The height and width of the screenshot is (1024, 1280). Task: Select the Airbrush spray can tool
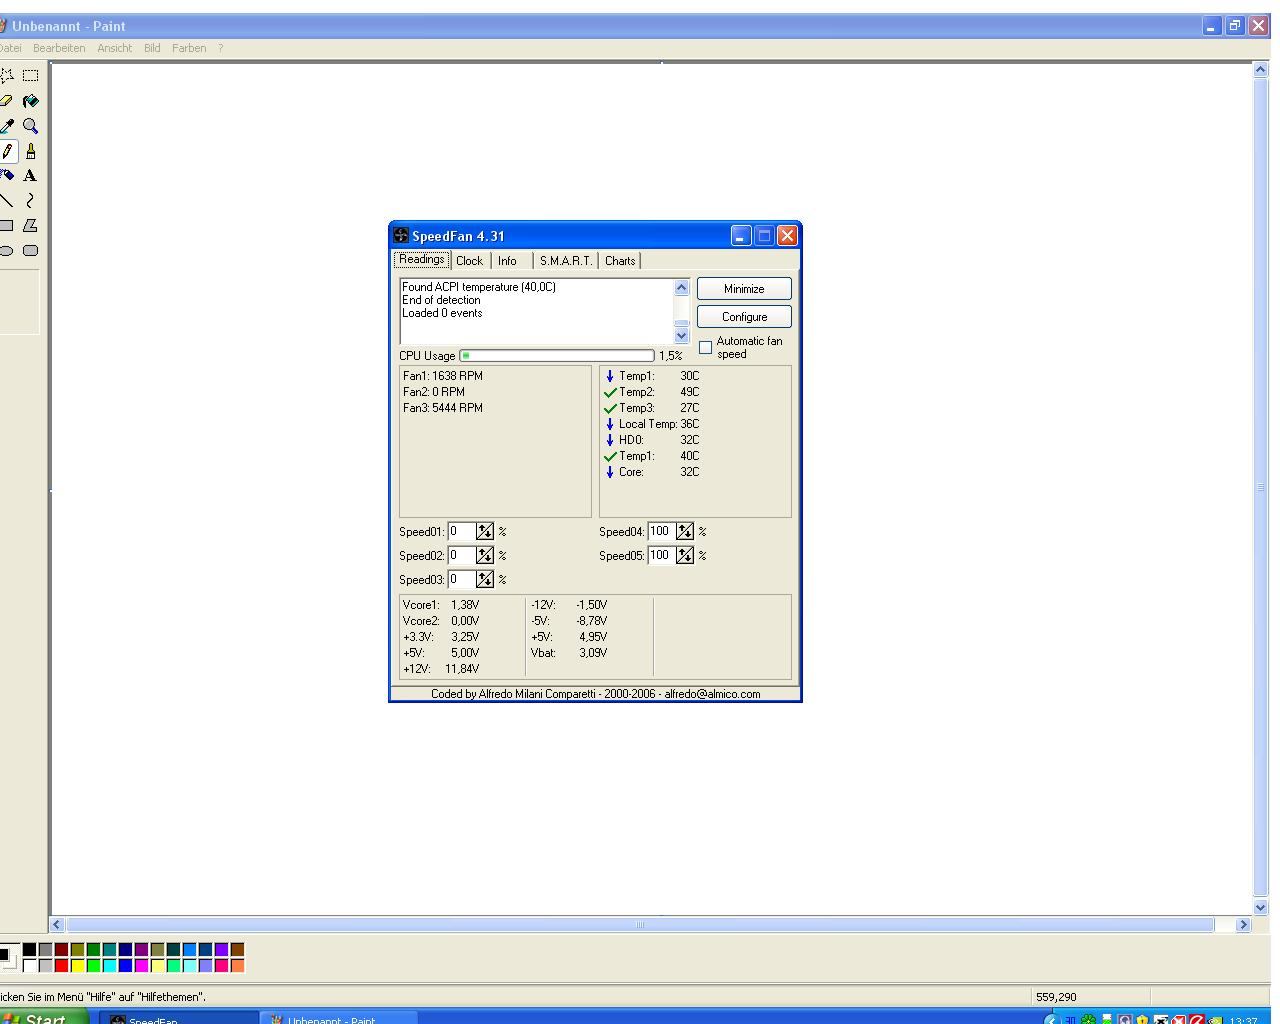7,176
